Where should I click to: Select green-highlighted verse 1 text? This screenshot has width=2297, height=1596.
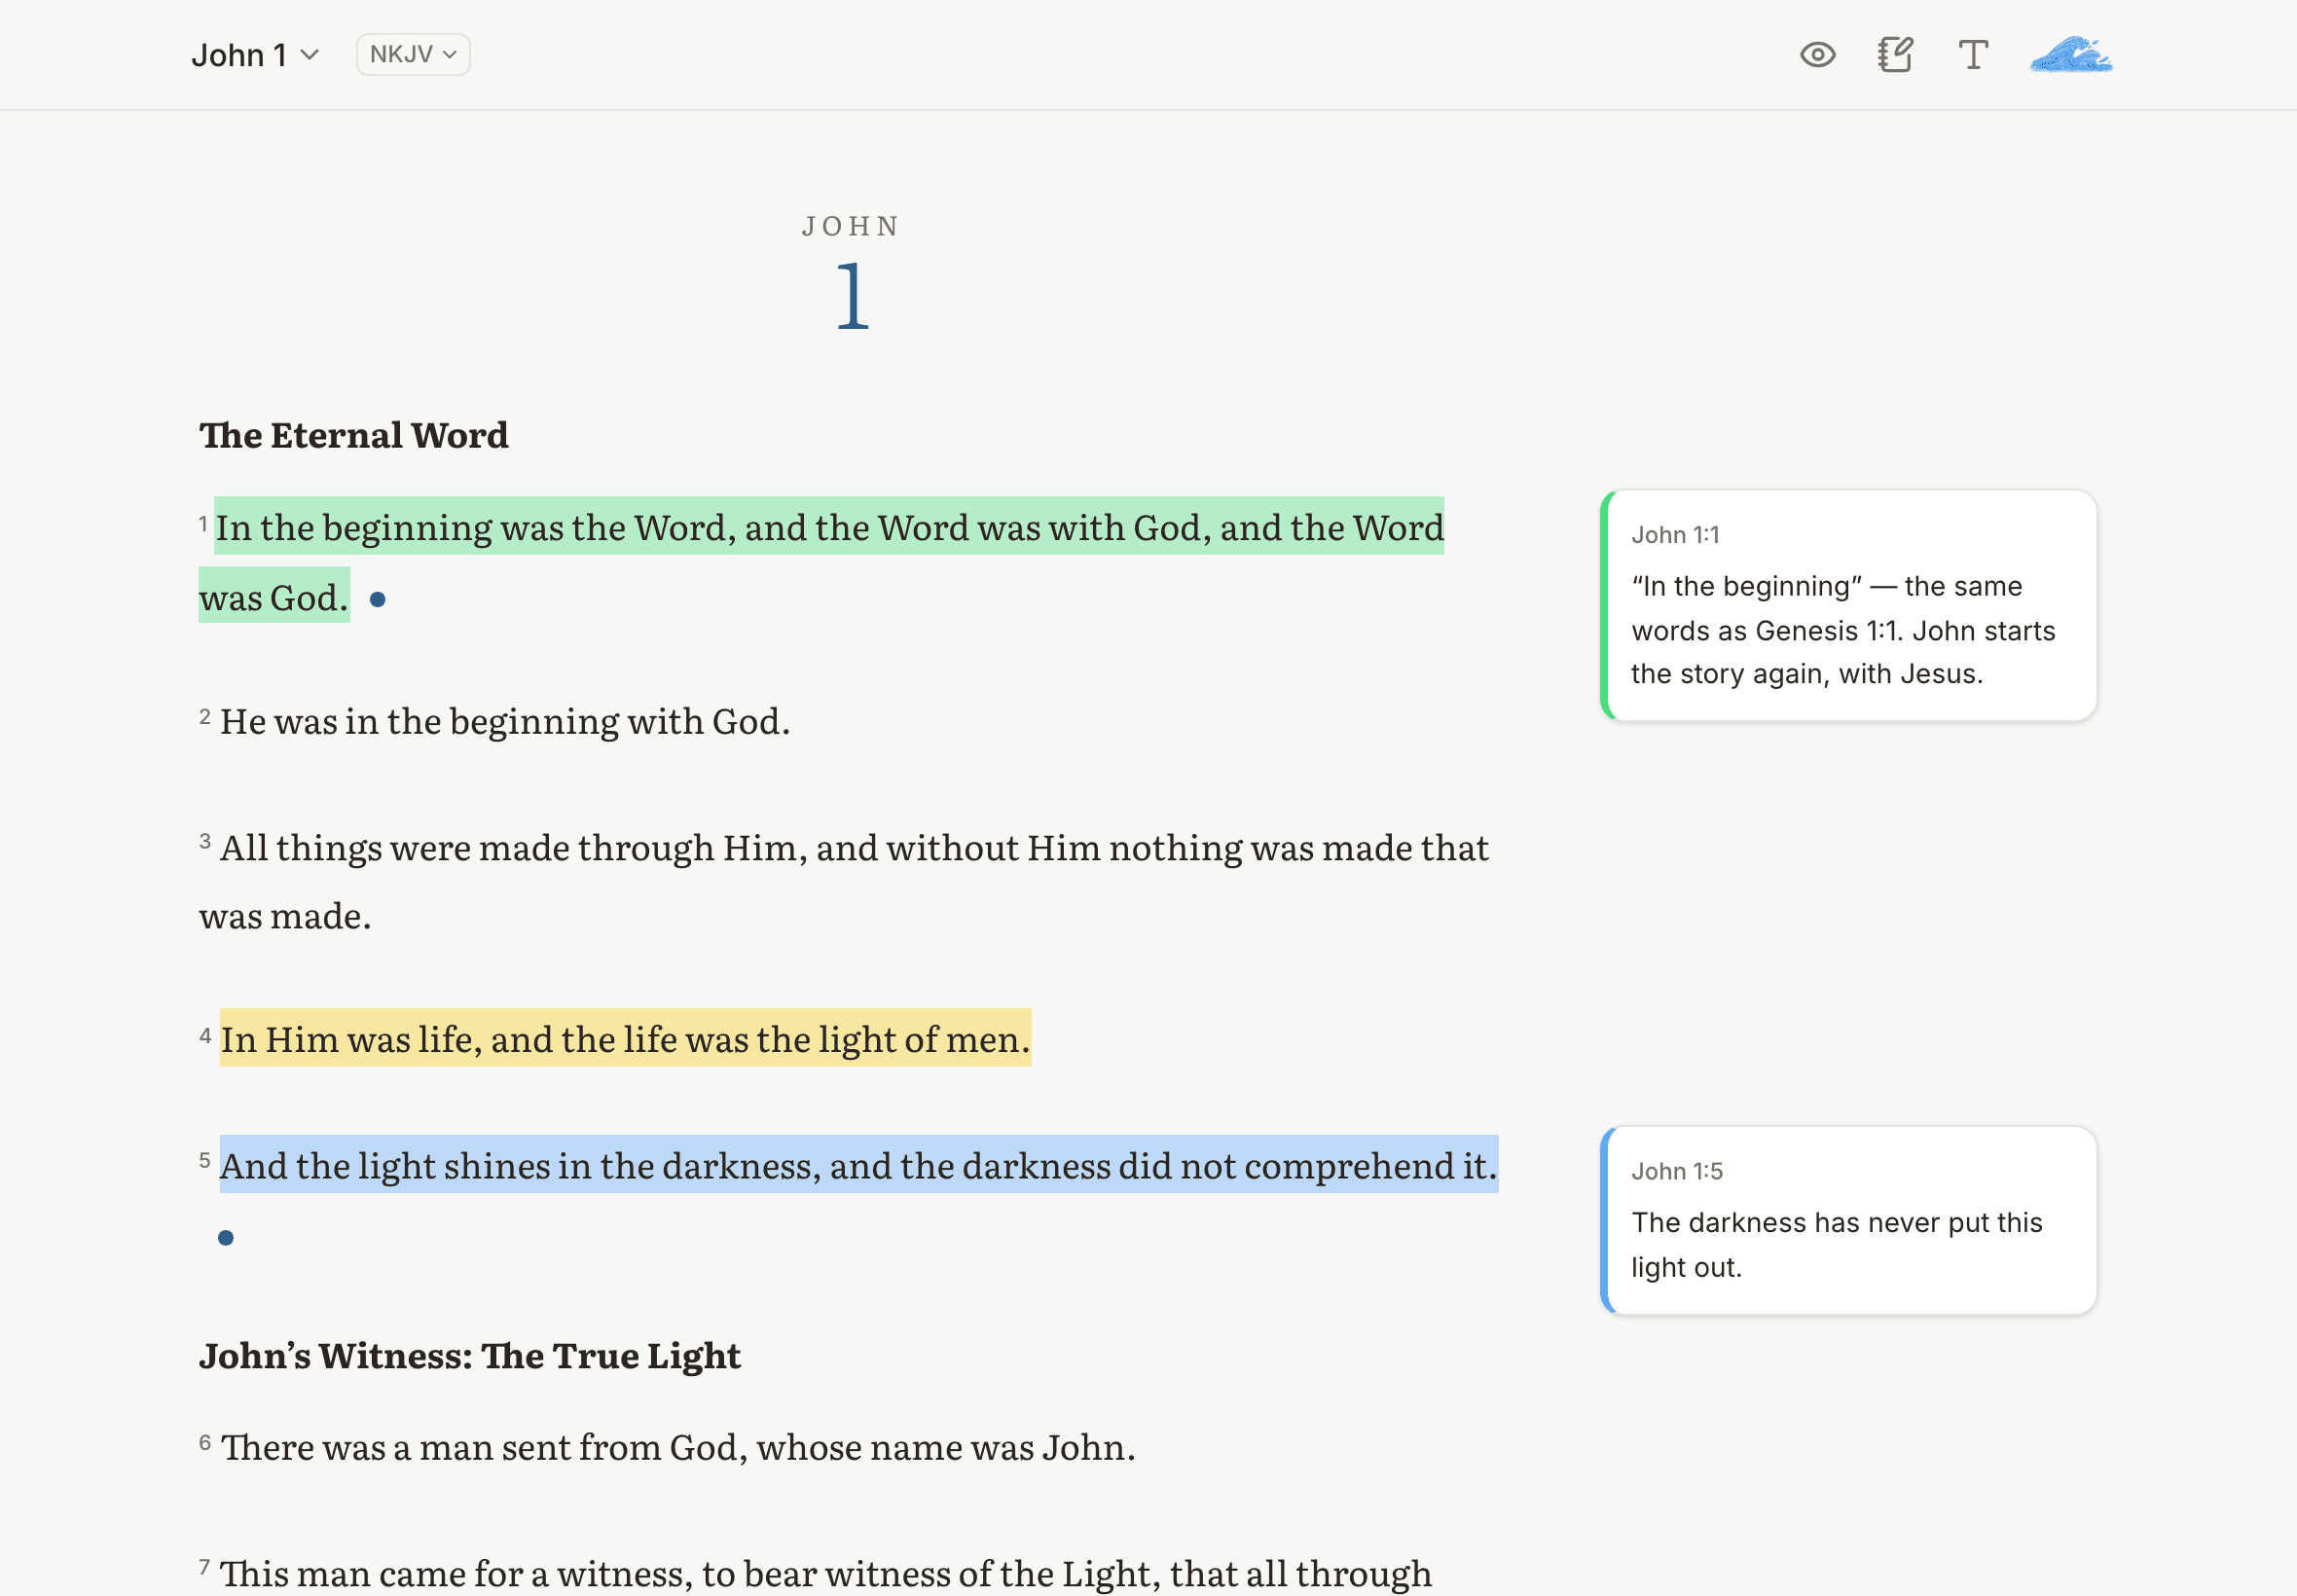pyautogui.click(x=829, y=527)
